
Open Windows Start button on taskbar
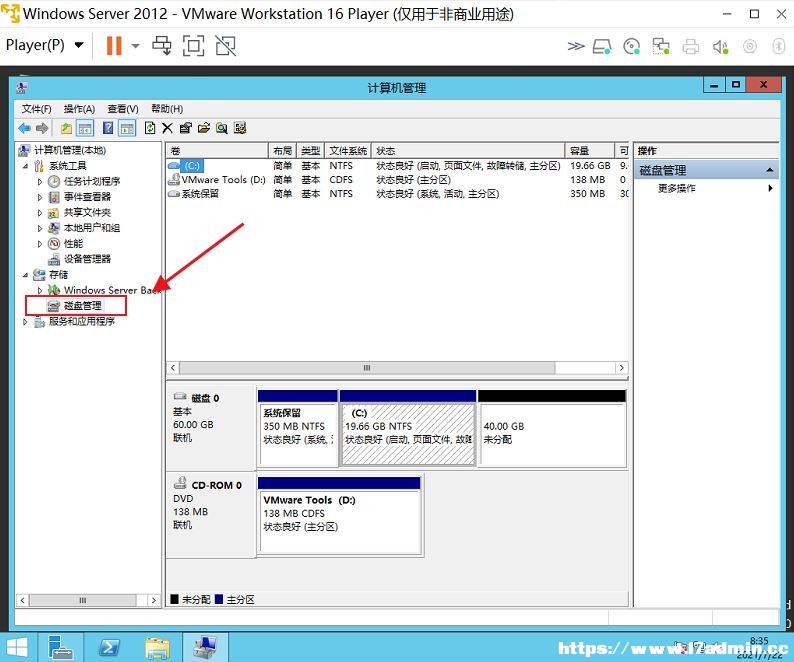point(16,648)
